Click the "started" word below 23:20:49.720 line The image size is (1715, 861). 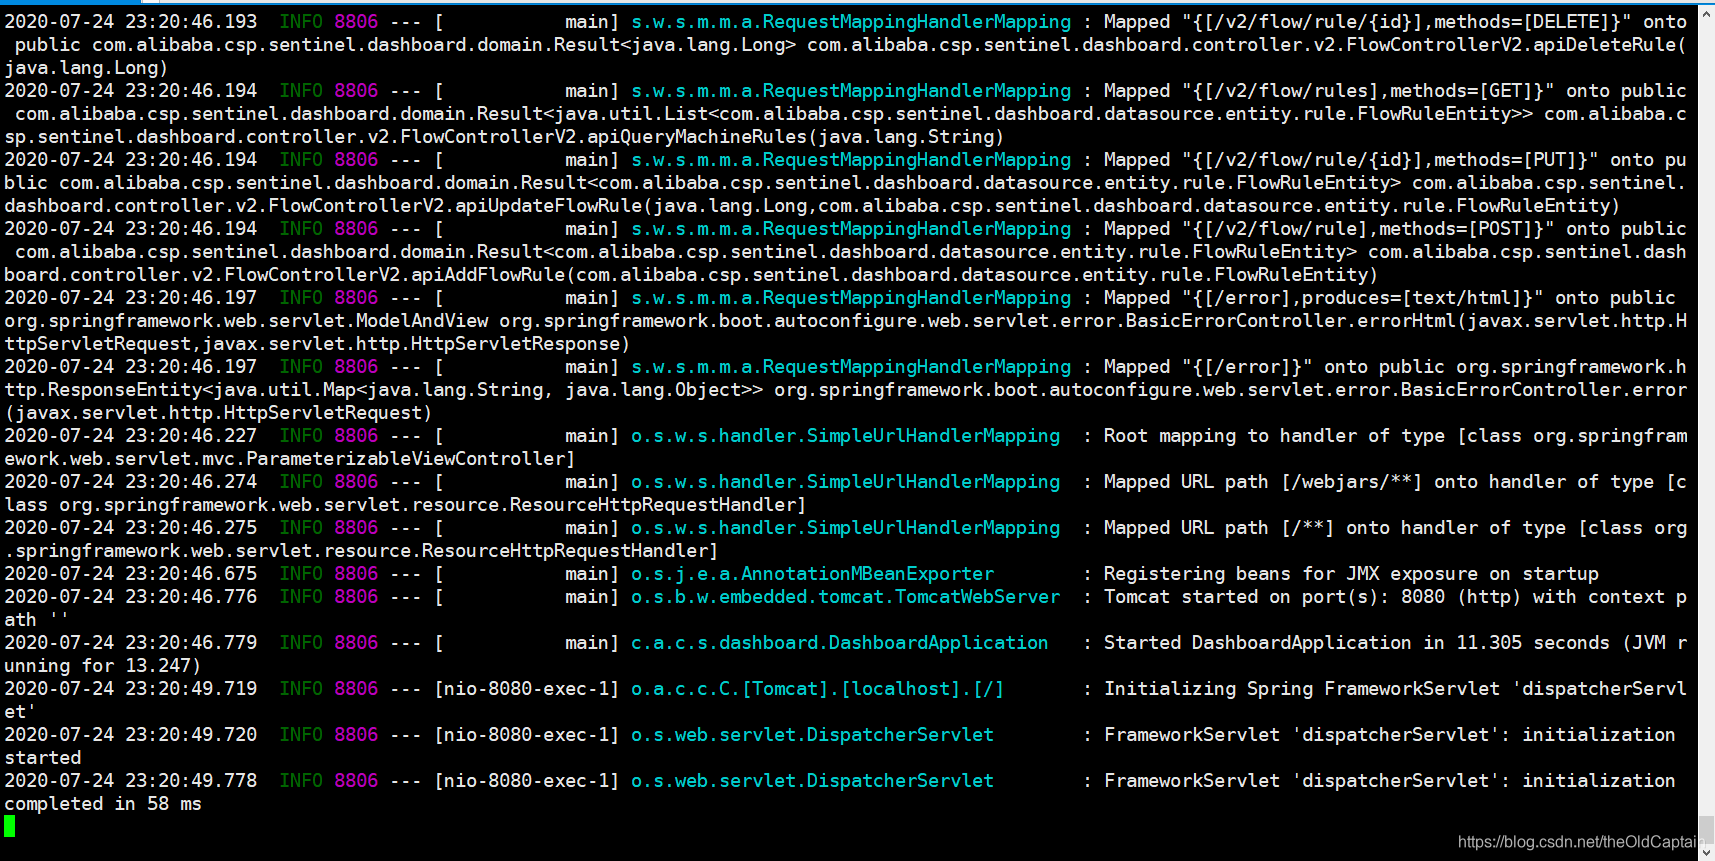click(43, 758)
